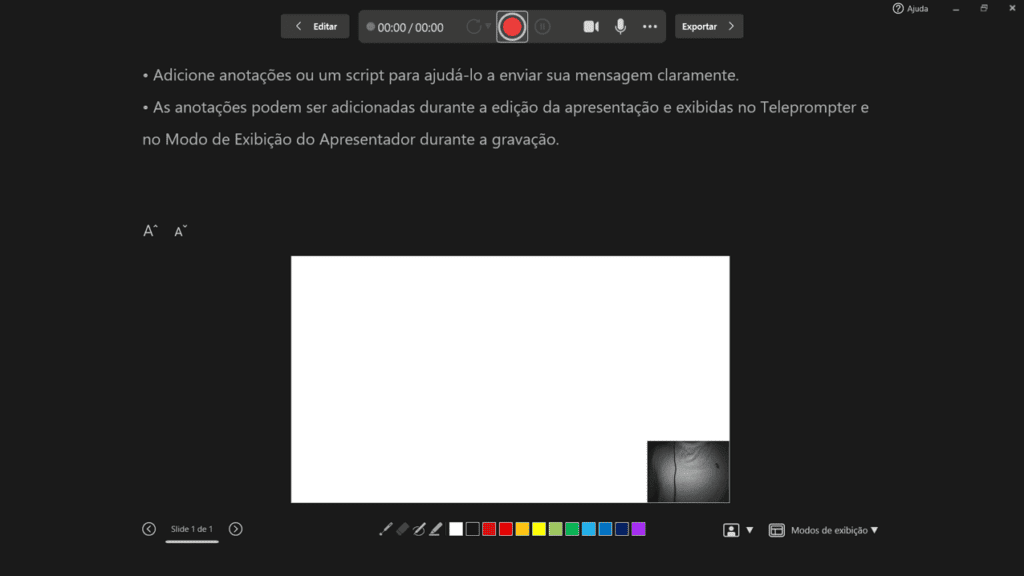Pick the yellow ink color

[x=539, y=529]
